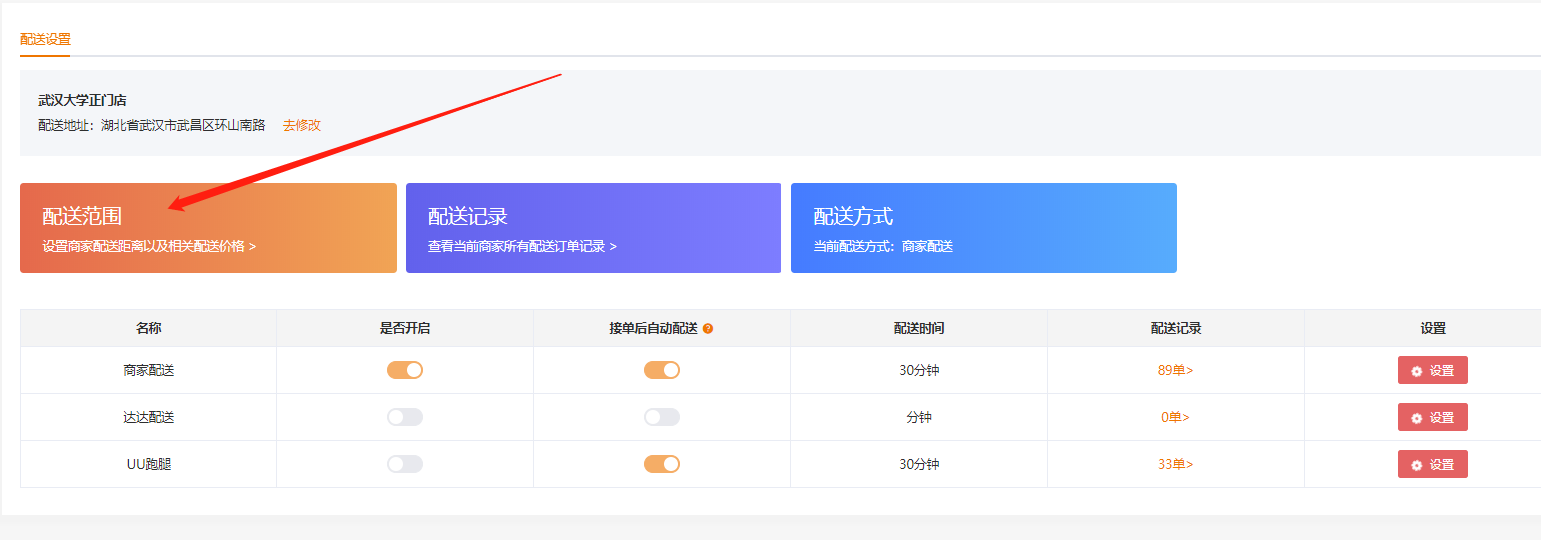View the 0单 records for 达达配送
Screen dimensions: 1541x540
point(1175,417)
